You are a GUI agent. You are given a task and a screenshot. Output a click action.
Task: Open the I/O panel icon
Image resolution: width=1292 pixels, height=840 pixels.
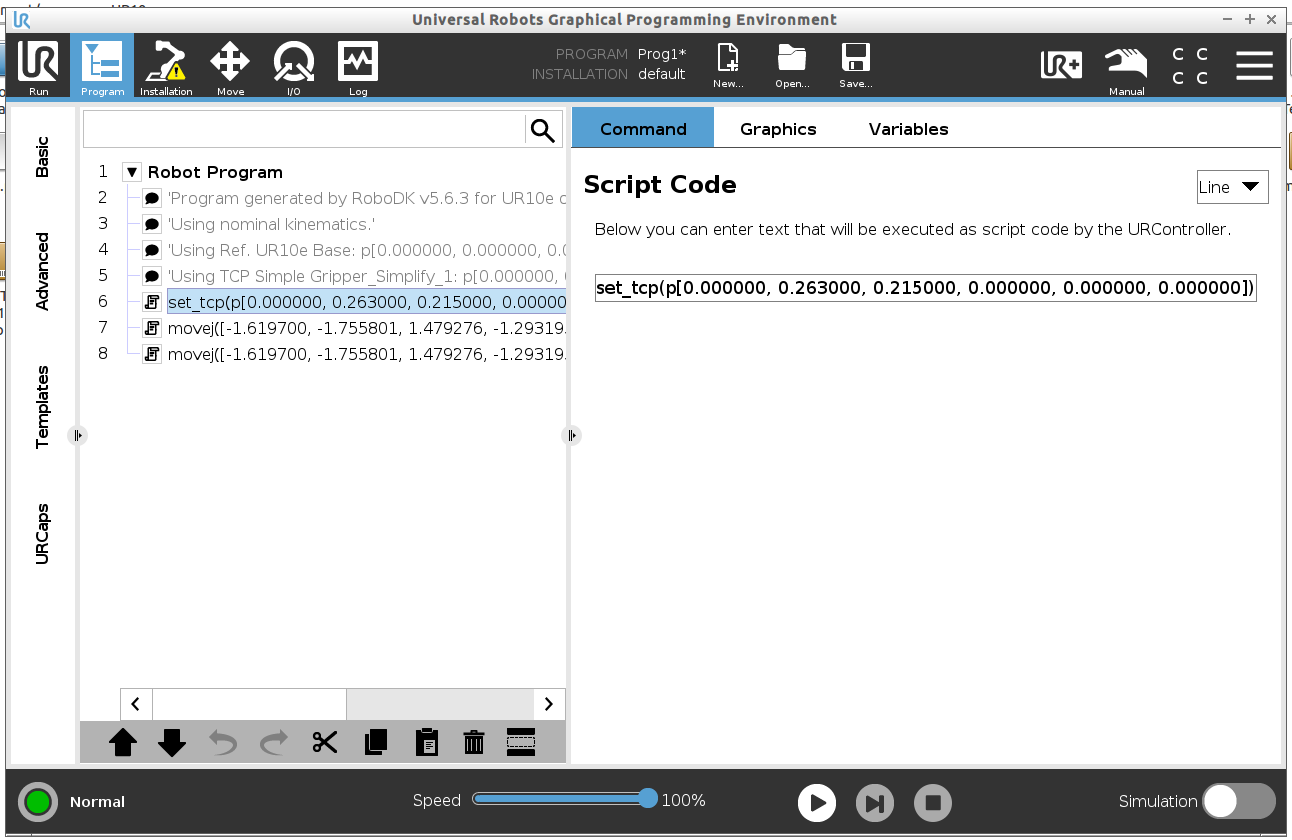(293, 68)
